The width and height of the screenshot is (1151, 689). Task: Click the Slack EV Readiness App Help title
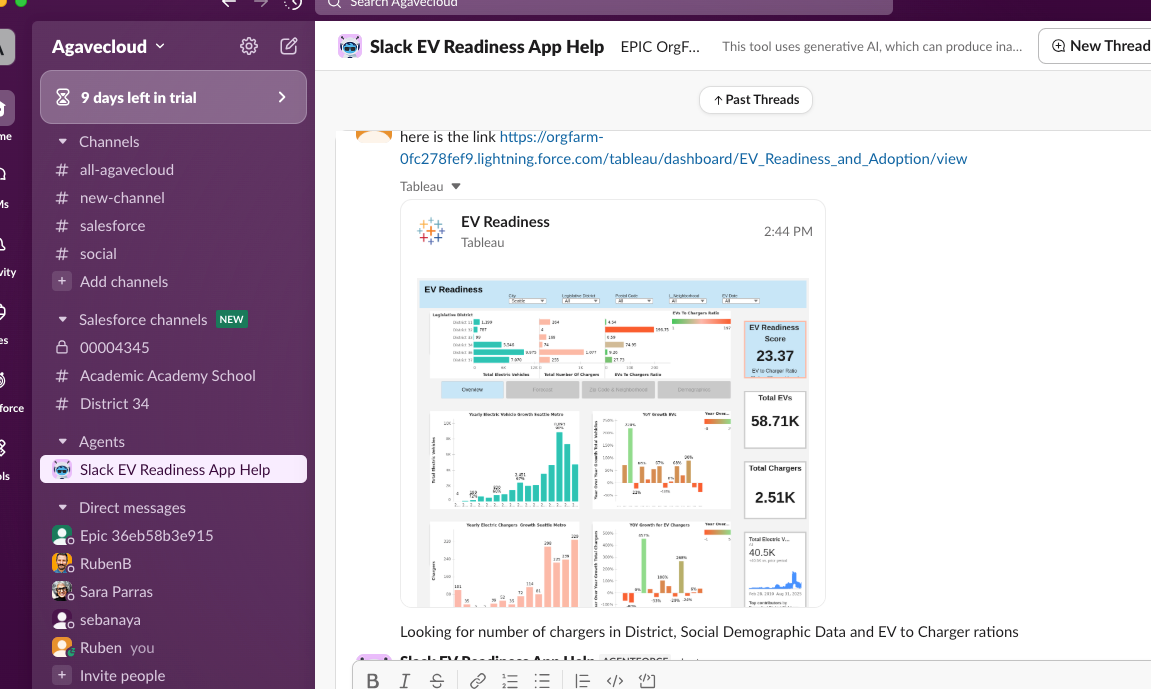(x=487, y=46)
